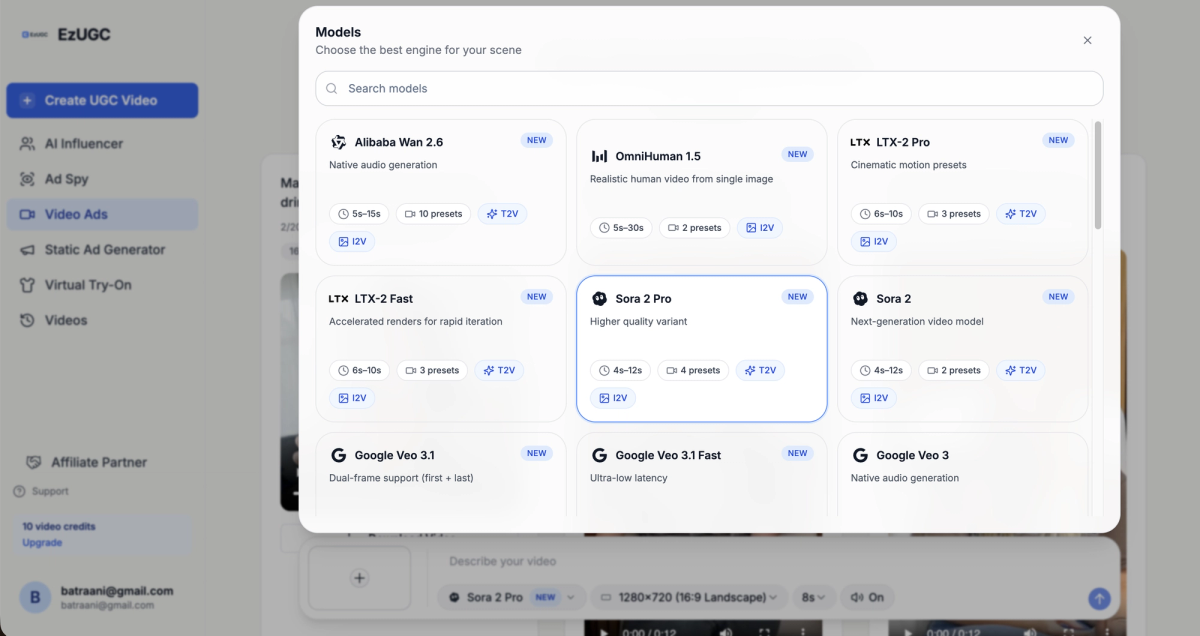The height and width of the screenshot is (636, 1200).
Task: Click the Virtual Try-On shirt icon
Action: pyautogui.click(x=27, y=285)
